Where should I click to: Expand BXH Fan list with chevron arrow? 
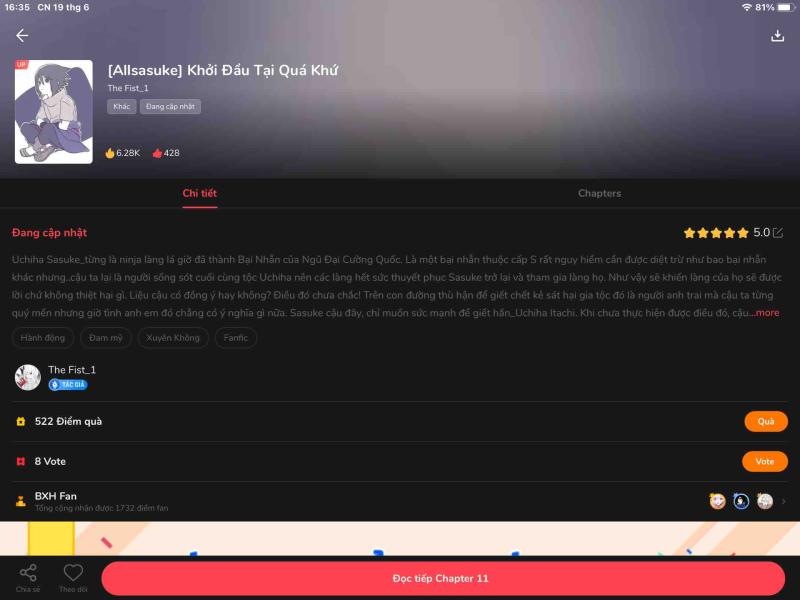784,502
